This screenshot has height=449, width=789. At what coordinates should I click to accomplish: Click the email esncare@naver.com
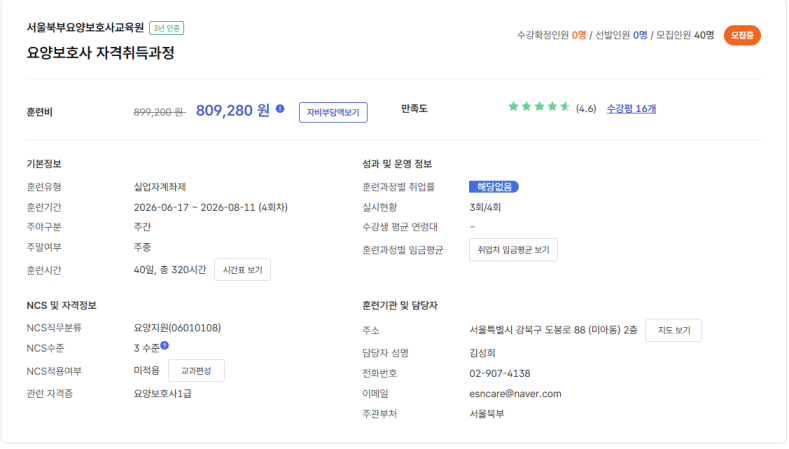click(515, 393)
